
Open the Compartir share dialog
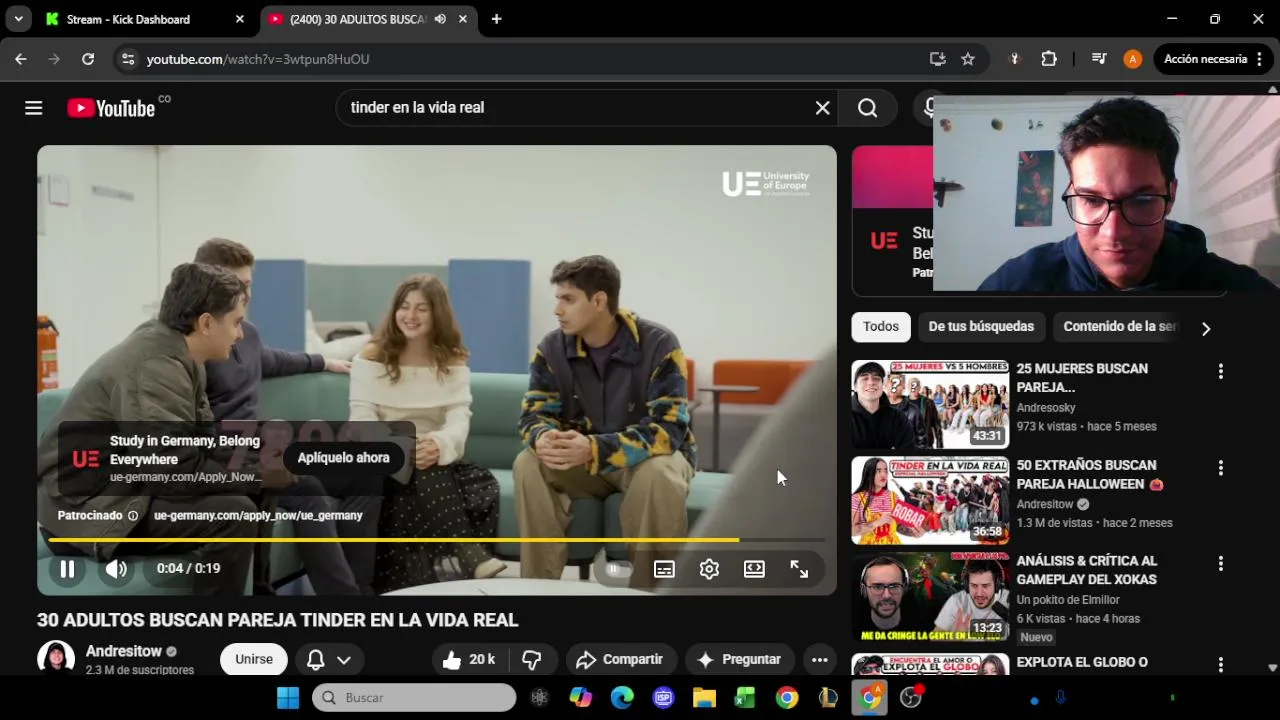coord(621,660)
